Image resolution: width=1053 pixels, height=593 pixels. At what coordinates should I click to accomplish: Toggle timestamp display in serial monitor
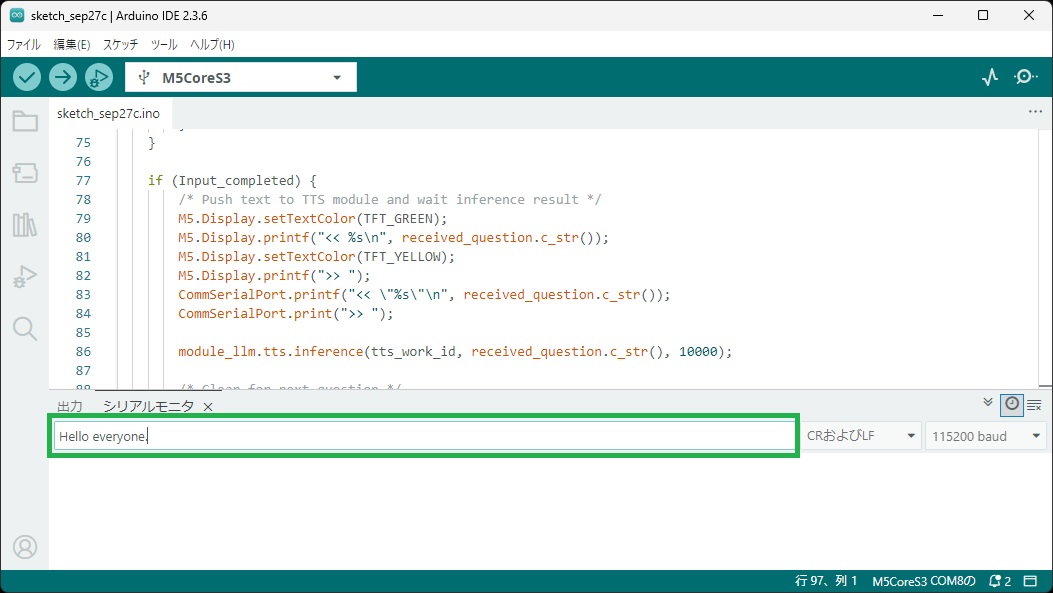click(x=1012, y=404)
